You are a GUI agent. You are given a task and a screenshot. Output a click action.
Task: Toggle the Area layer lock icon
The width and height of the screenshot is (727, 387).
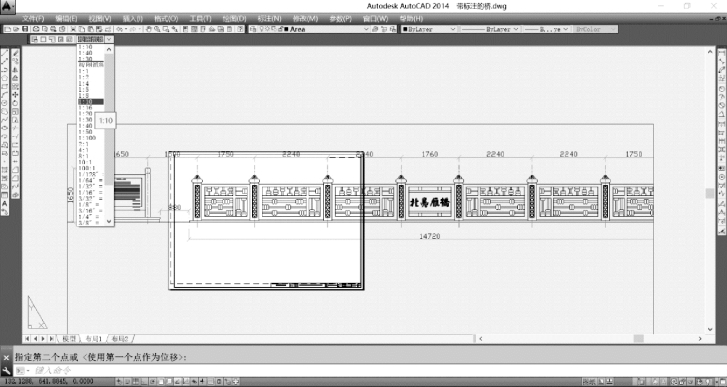point(280,29)
